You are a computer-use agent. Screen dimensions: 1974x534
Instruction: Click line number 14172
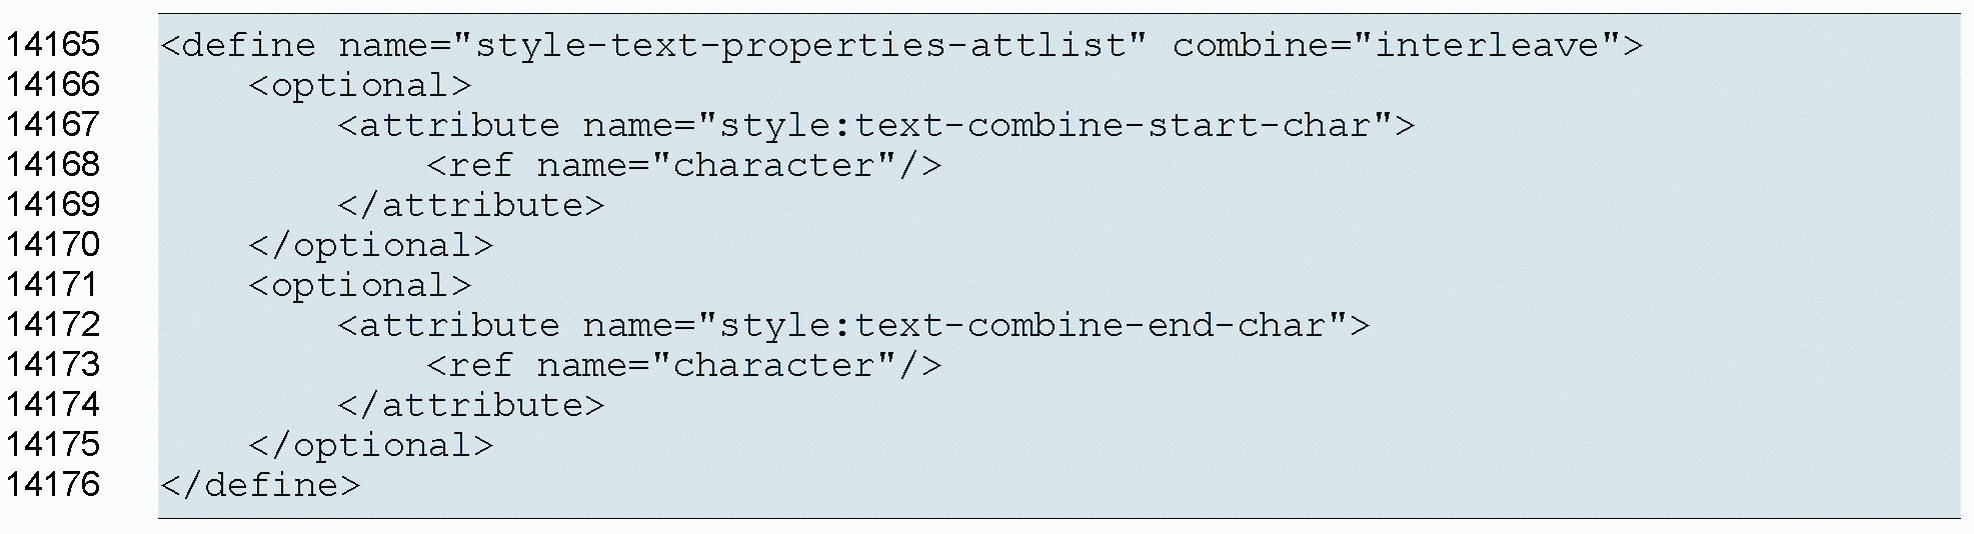point(53,325)
